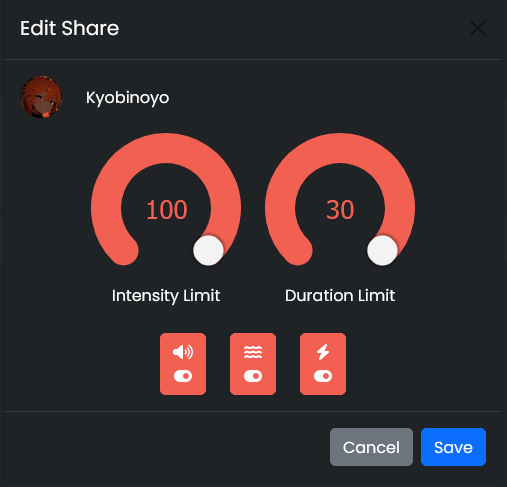Toggle the shock permission switch
Viewport: 507px width, 487px height.
tap(323, 376)
